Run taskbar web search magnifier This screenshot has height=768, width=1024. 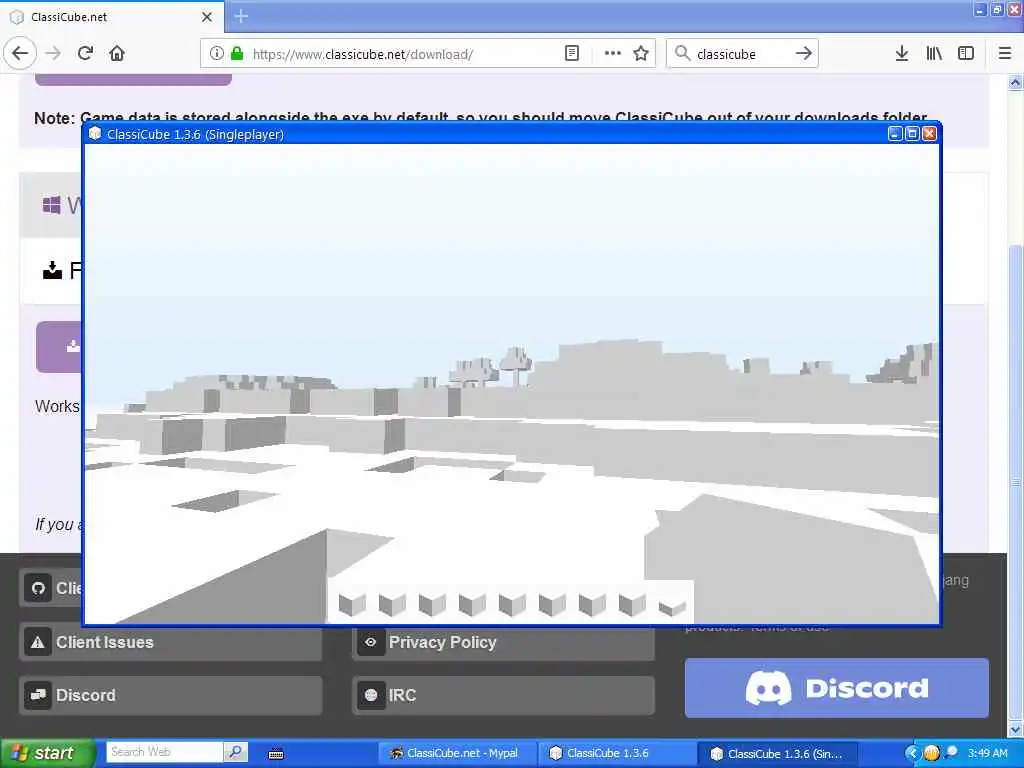coord(236,752)
